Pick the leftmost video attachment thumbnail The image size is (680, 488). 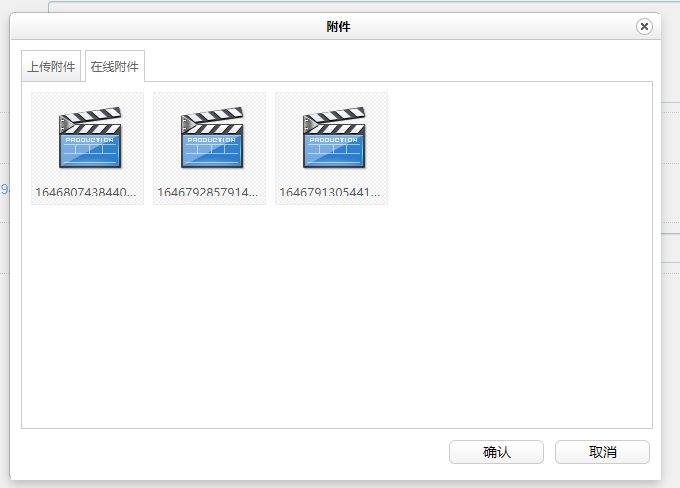coord(88,148)
